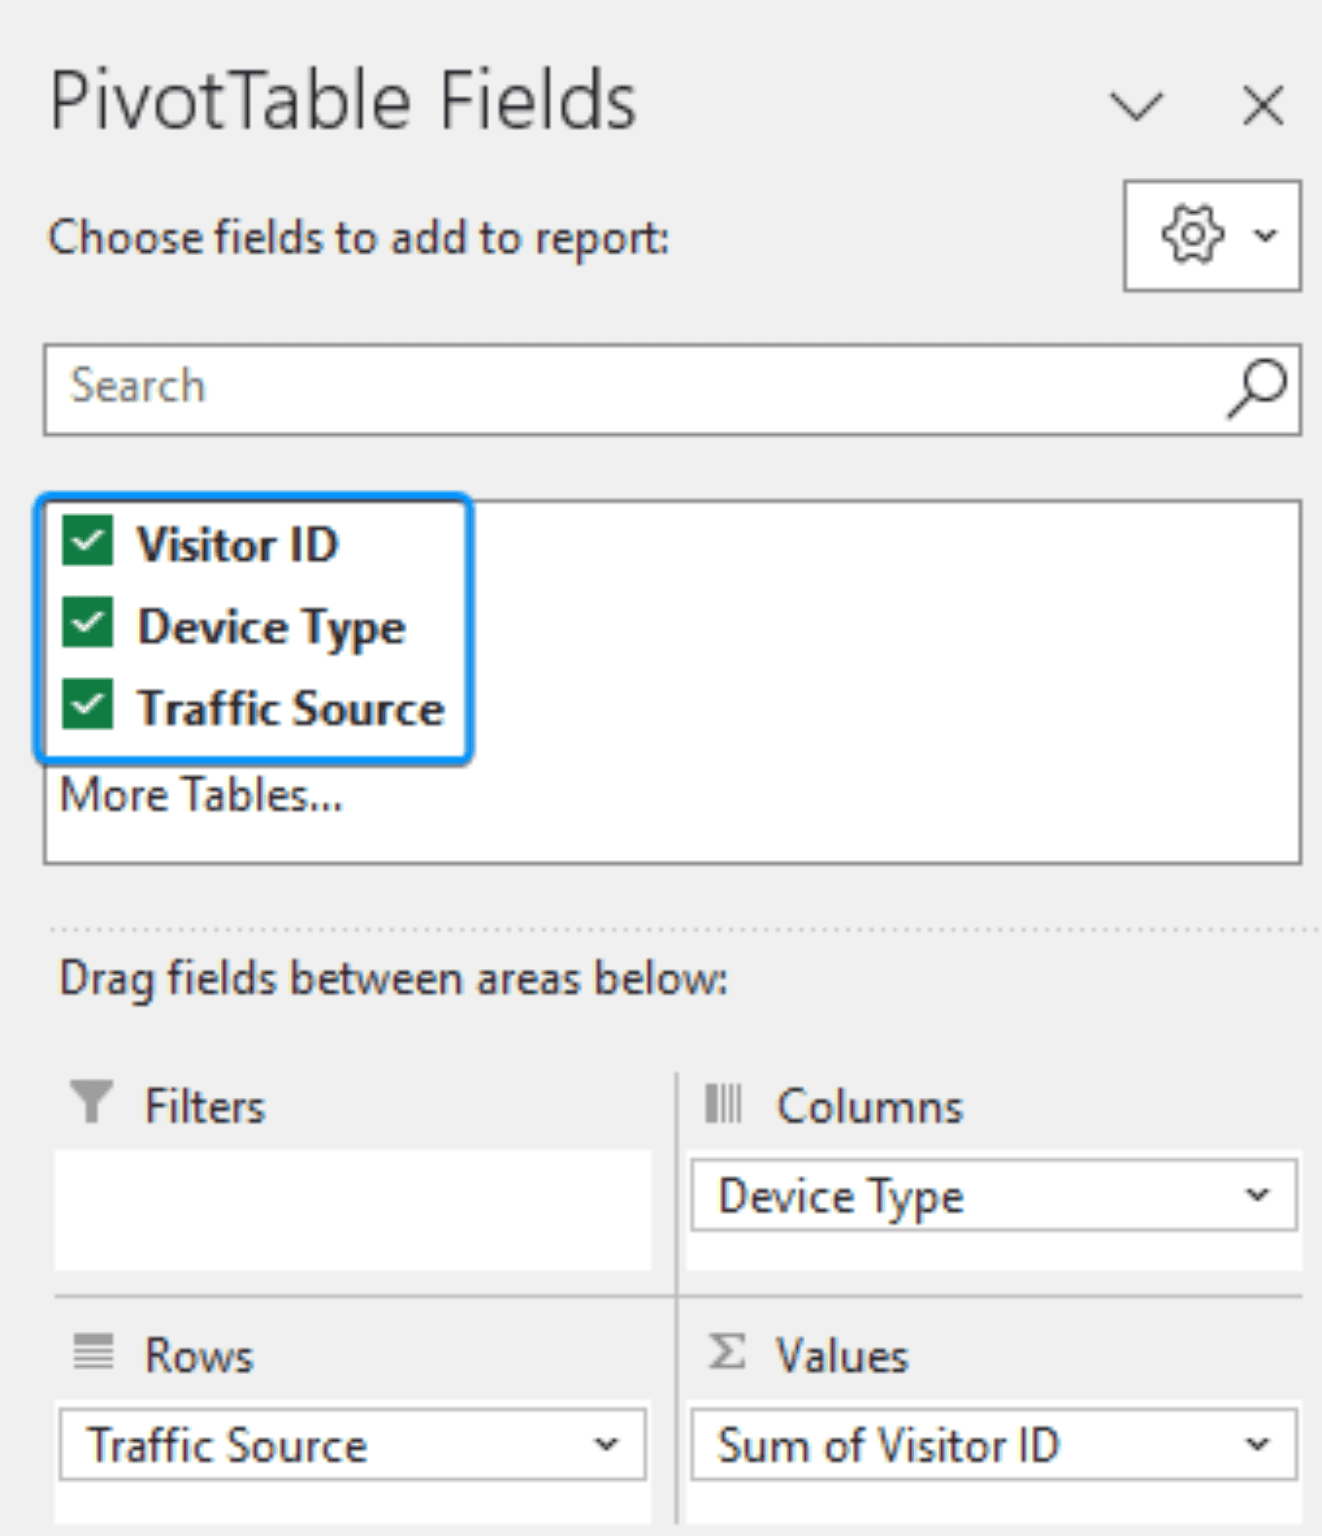Click the Filters area label

[205, 1104]
